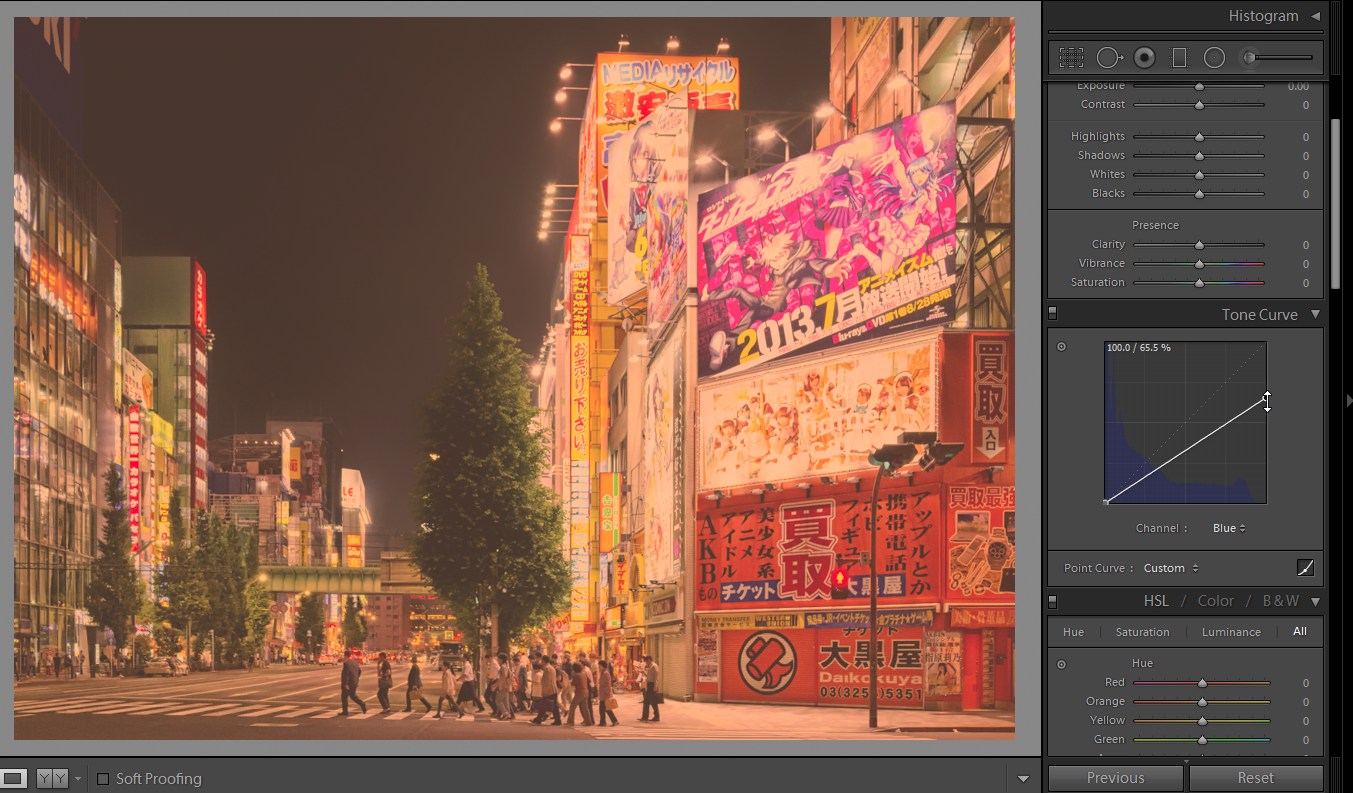Open Before/After view options dropdown arrow
The height and width of the screenshot is (793, 1353).
78,778
